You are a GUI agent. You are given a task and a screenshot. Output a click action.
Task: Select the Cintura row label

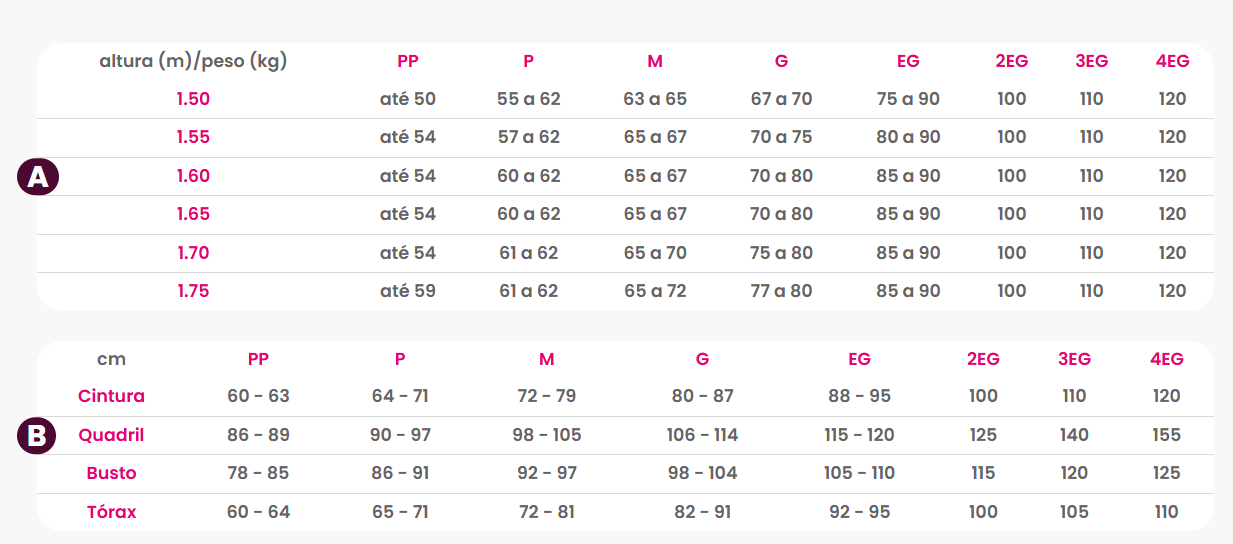[111, 396]
